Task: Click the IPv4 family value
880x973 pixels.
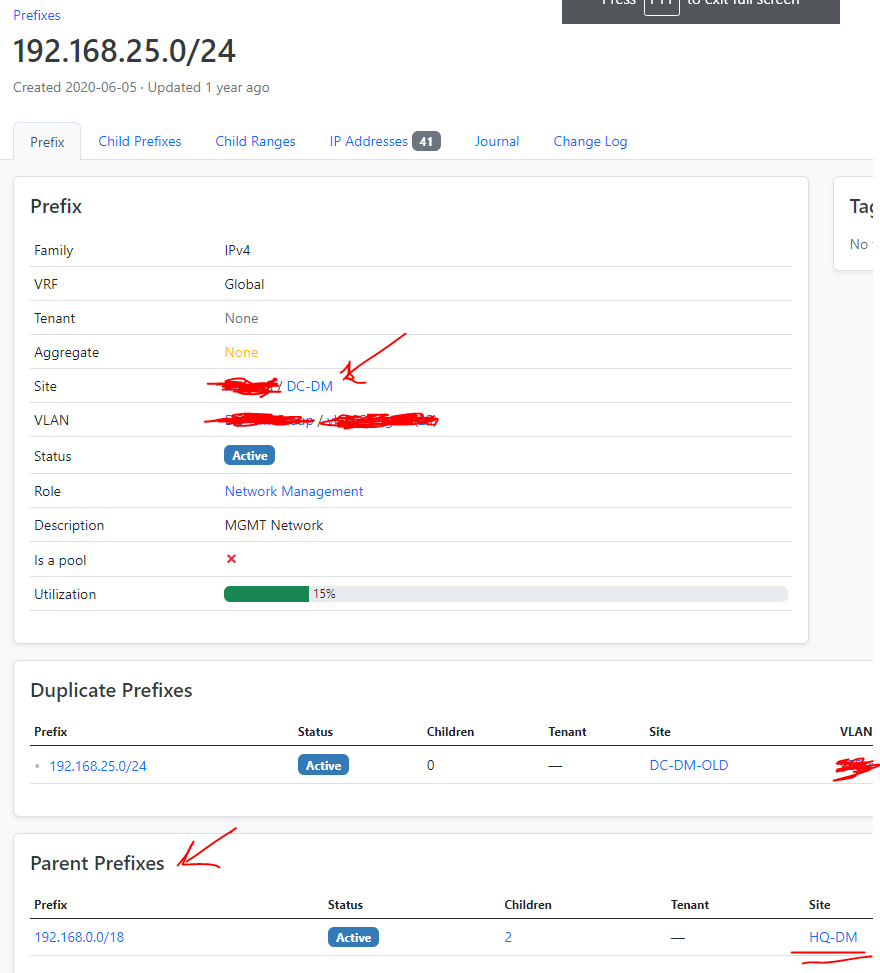Action: (238, 250)
